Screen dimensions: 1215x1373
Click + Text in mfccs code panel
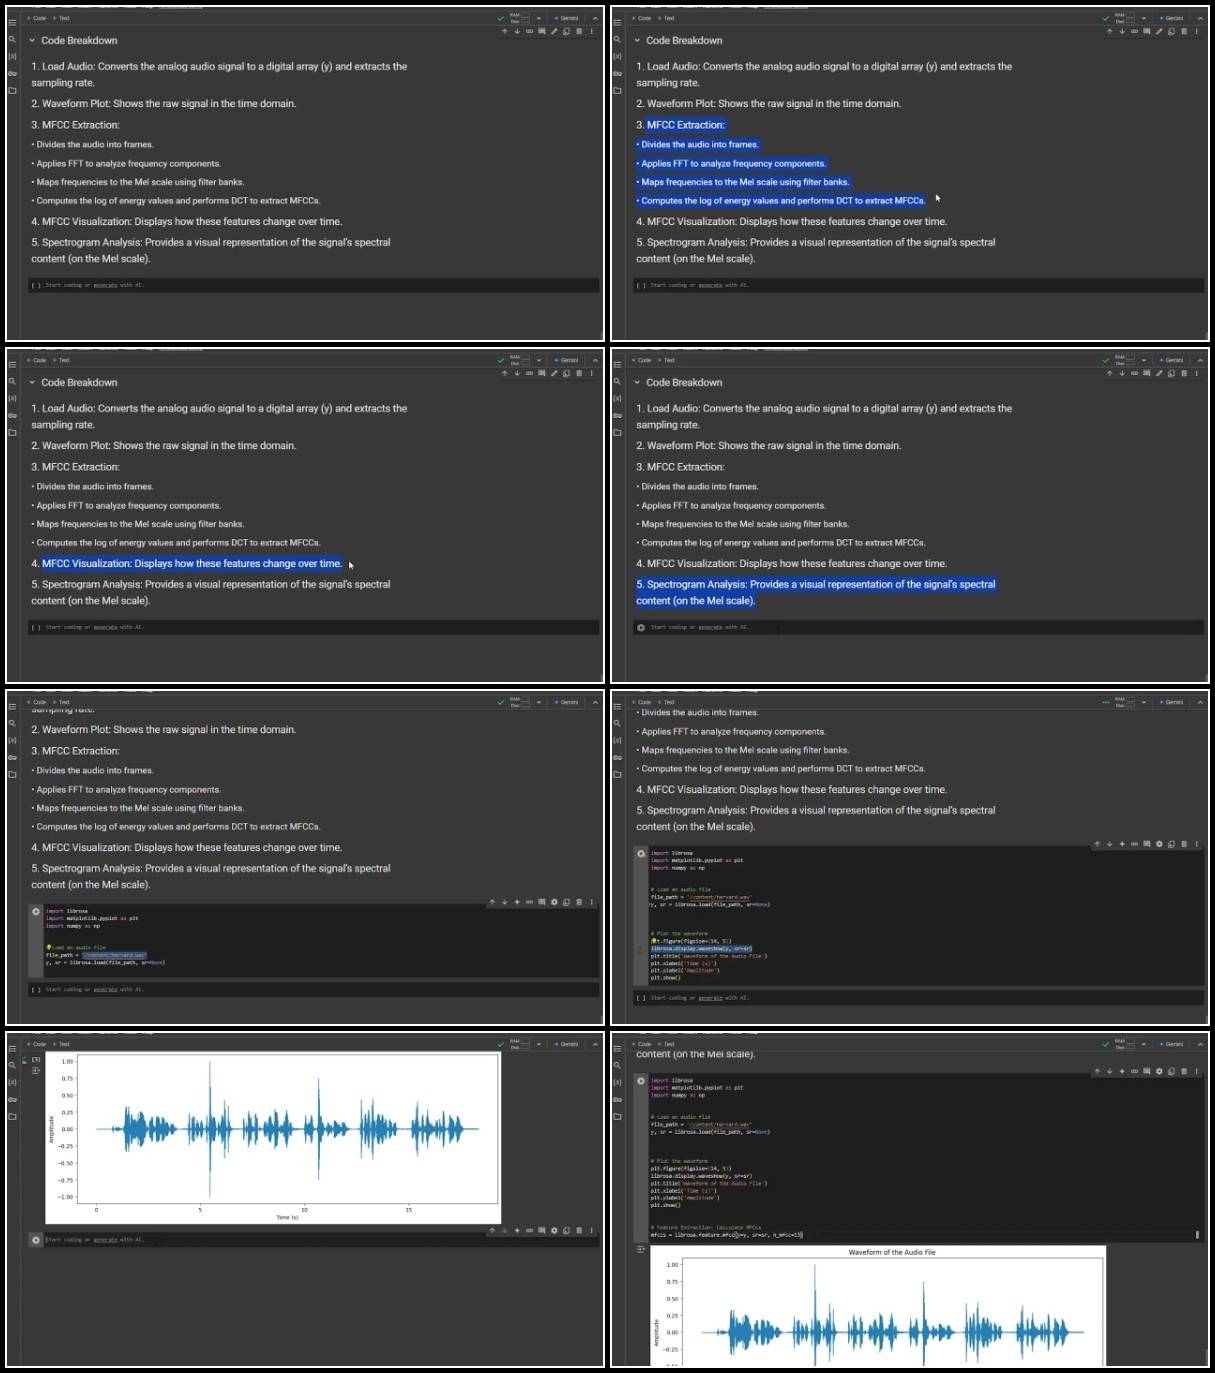point(667,1044)
